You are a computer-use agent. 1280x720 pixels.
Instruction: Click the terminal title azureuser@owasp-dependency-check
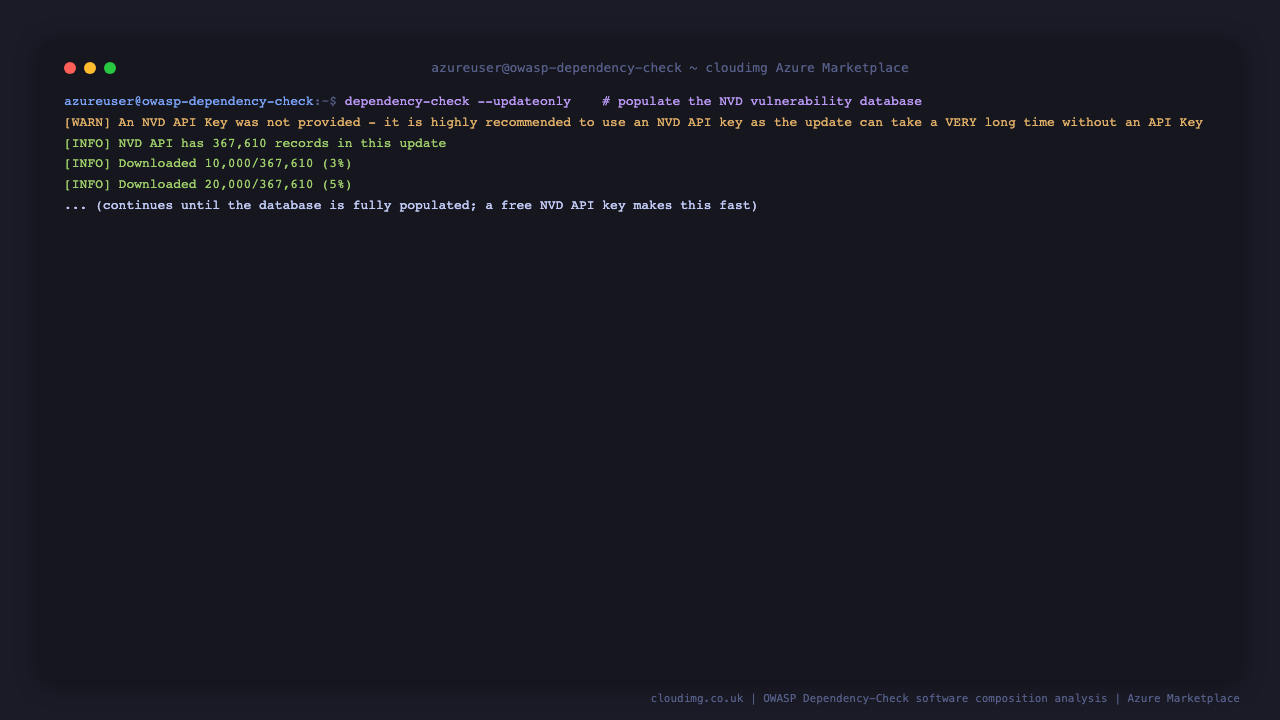pyautogui.click(x=670, y=68)
